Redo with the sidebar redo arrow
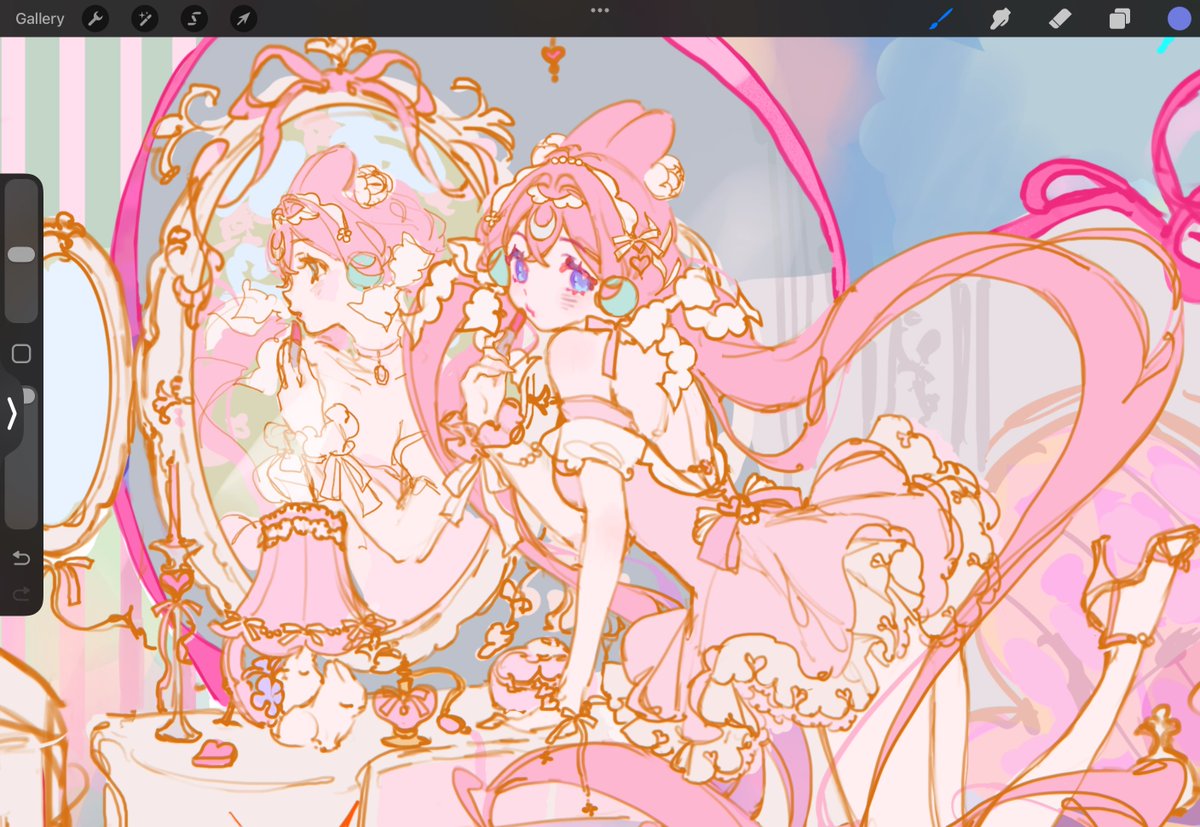Image resolution: width=1200 pixels, height=827 pixels. click(x=21, y=594)
